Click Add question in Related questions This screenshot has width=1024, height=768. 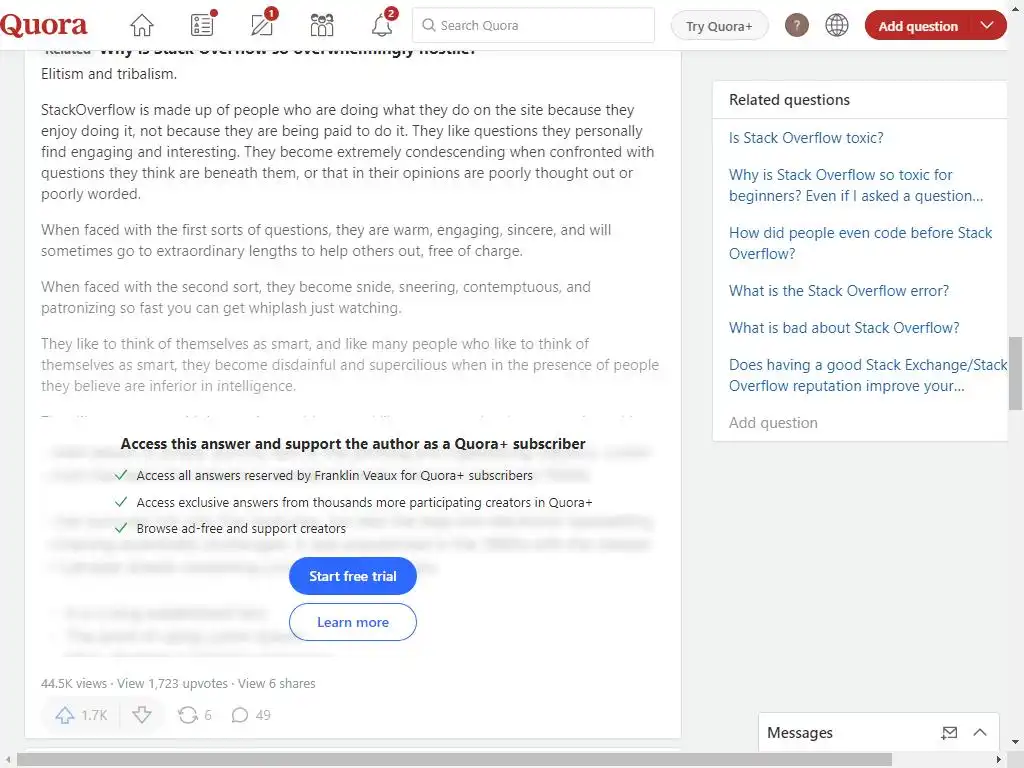tap(773, 423)
